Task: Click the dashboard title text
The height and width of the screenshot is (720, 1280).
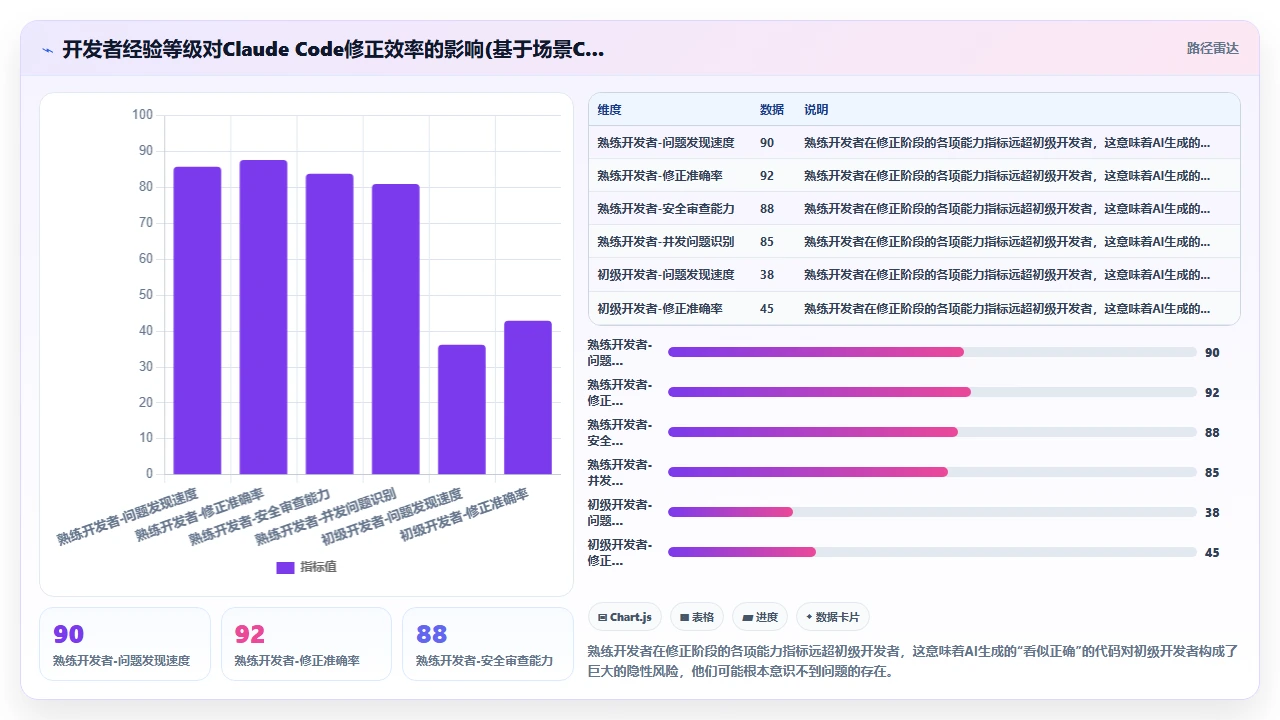Action: click(x=333, y=50)
